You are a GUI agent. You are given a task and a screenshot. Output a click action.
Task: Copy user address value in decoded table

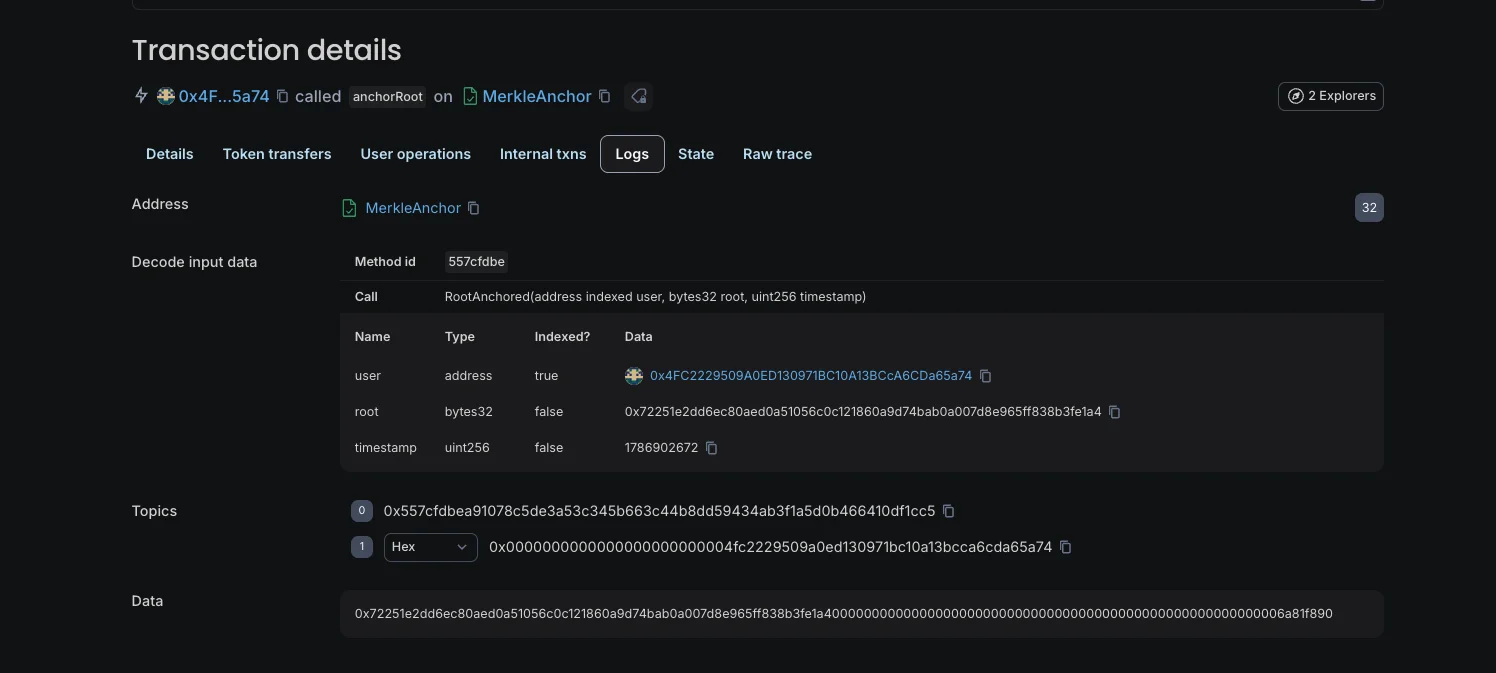point(985,376)
